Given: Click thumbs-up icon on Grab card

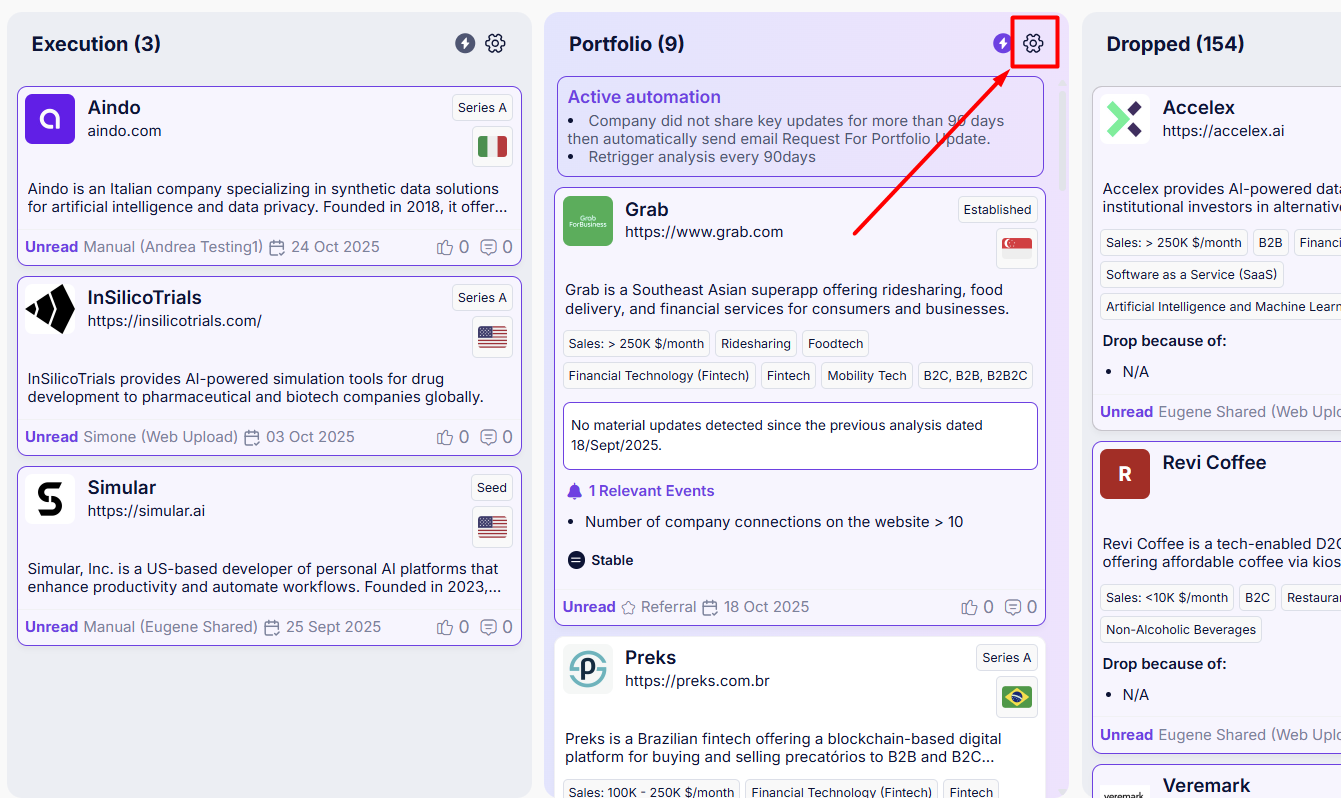Looking at the screenshot, I should [x=969, y=607].
